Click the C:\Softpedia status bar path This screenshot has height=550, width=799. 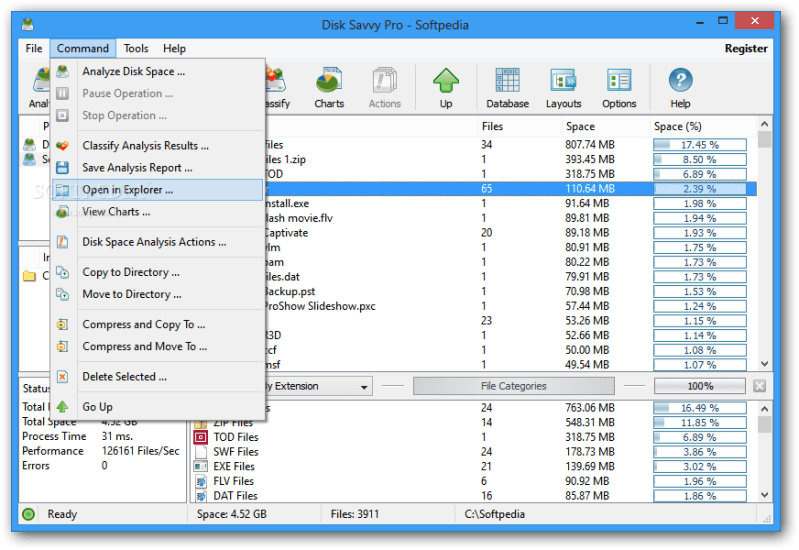(x=494, y=514)
